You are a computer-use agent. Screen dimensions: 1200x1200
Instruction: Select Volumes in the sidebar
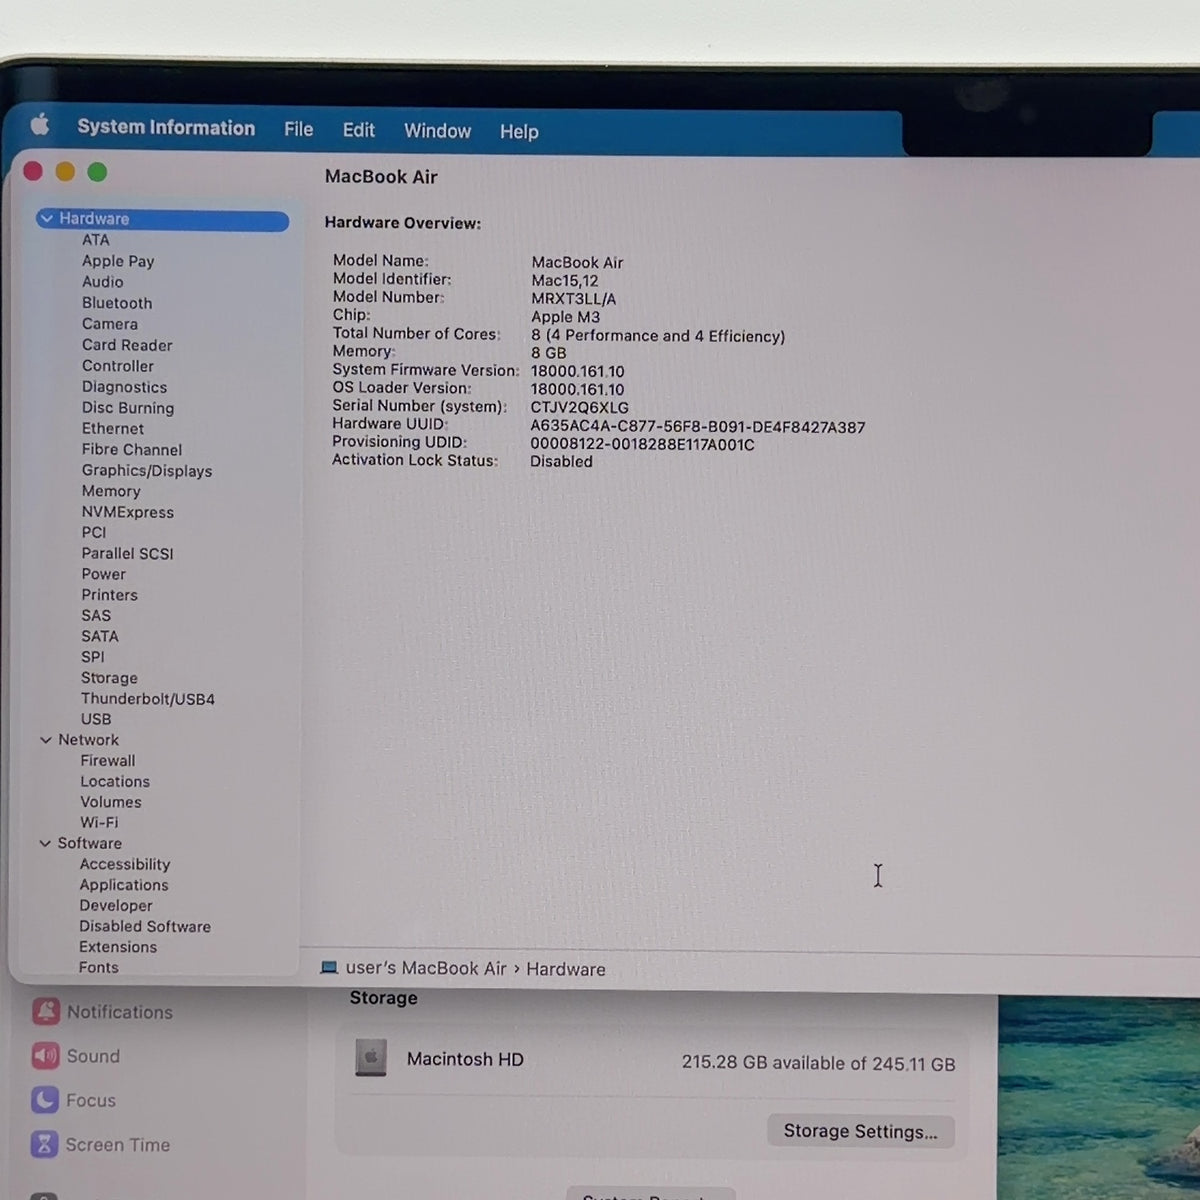tap(111, 802)
